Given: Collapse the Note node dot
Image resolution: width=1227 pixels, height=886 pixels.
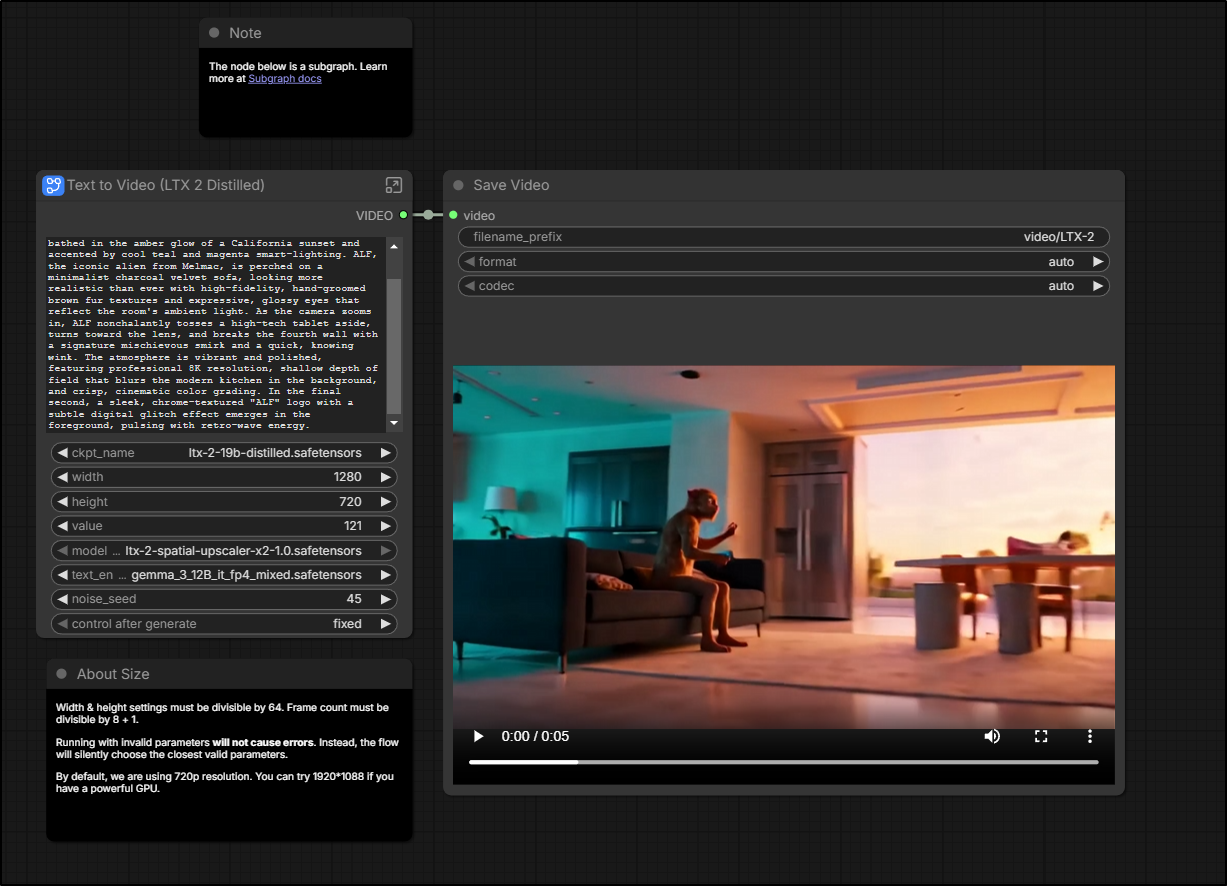Looking at the screenshot, I should (x=214, y=33).
